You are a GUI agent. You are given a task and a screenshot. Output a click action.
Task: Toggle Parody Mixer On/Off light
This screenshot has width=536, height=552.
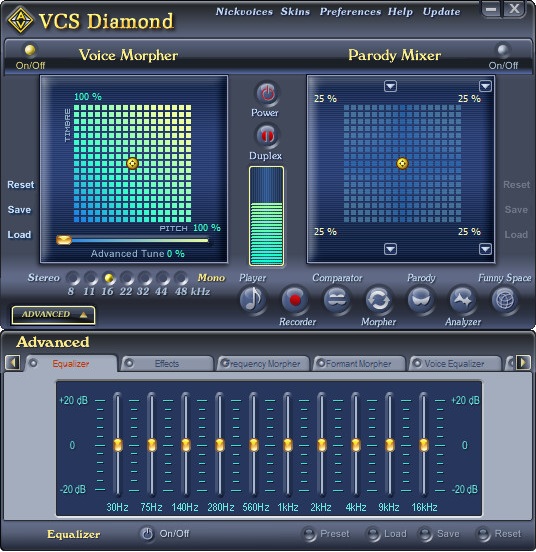[x=503, y=50]
